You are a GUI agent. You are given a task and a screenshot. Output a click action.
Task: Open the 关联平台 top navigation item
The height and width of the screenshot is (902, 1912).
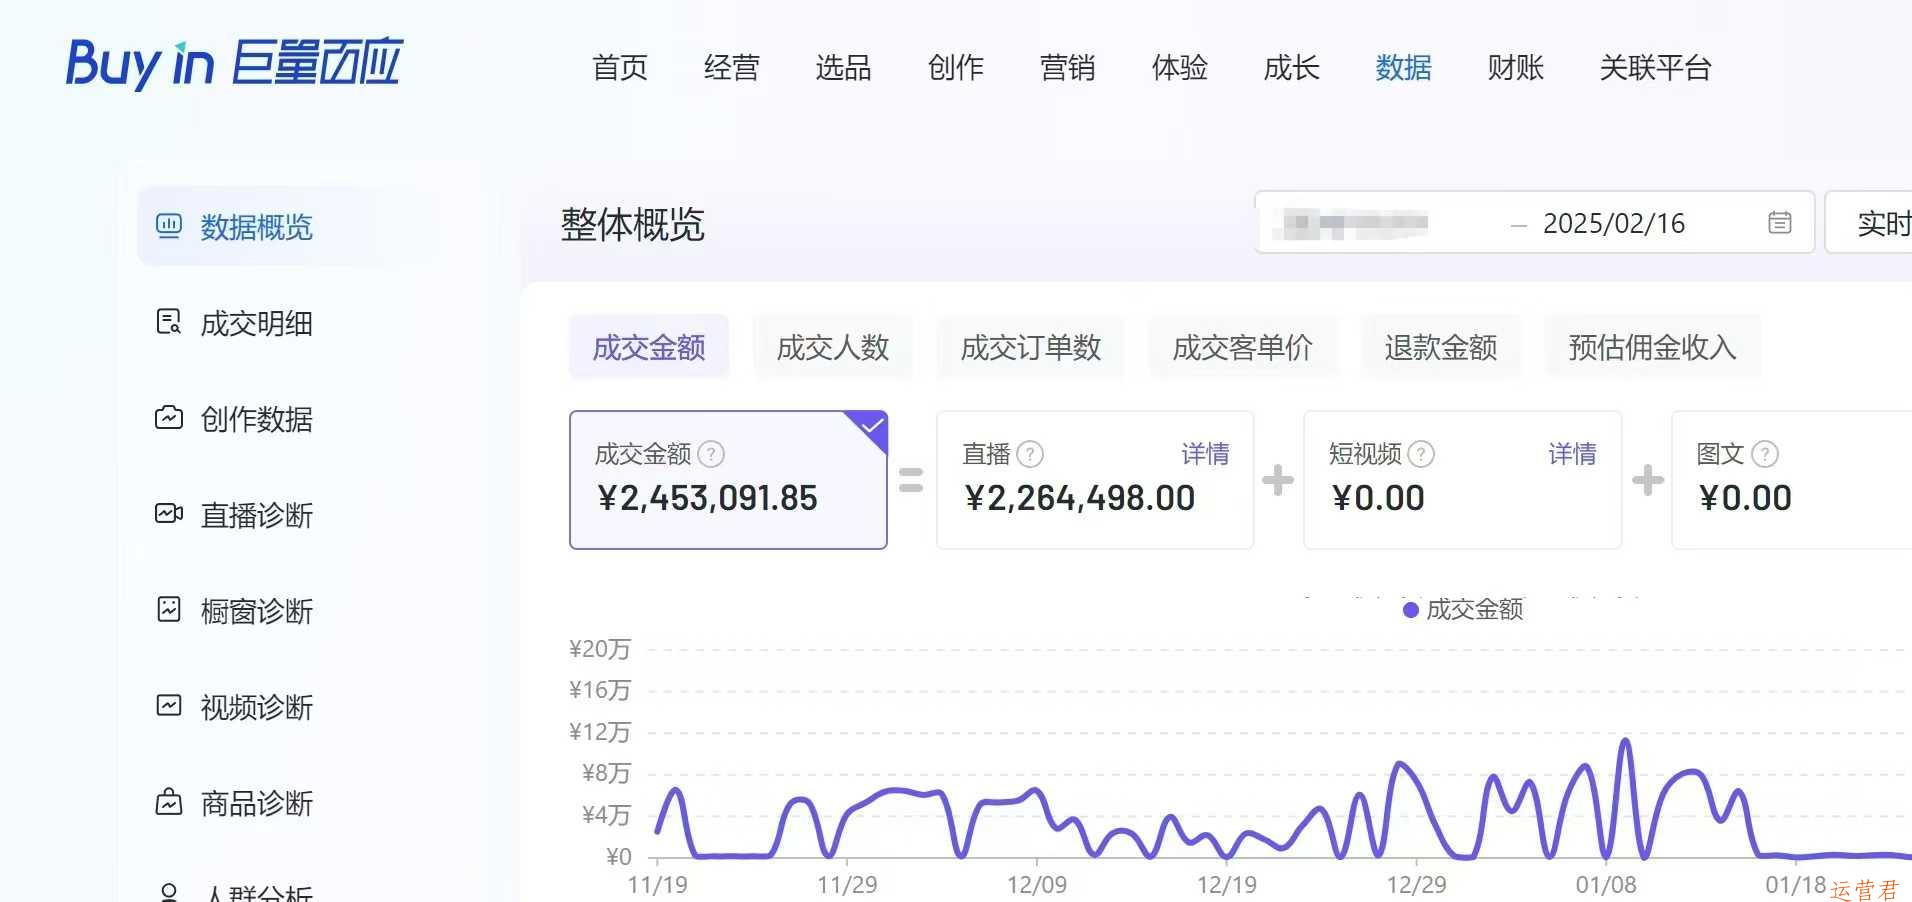point(1656,68)
